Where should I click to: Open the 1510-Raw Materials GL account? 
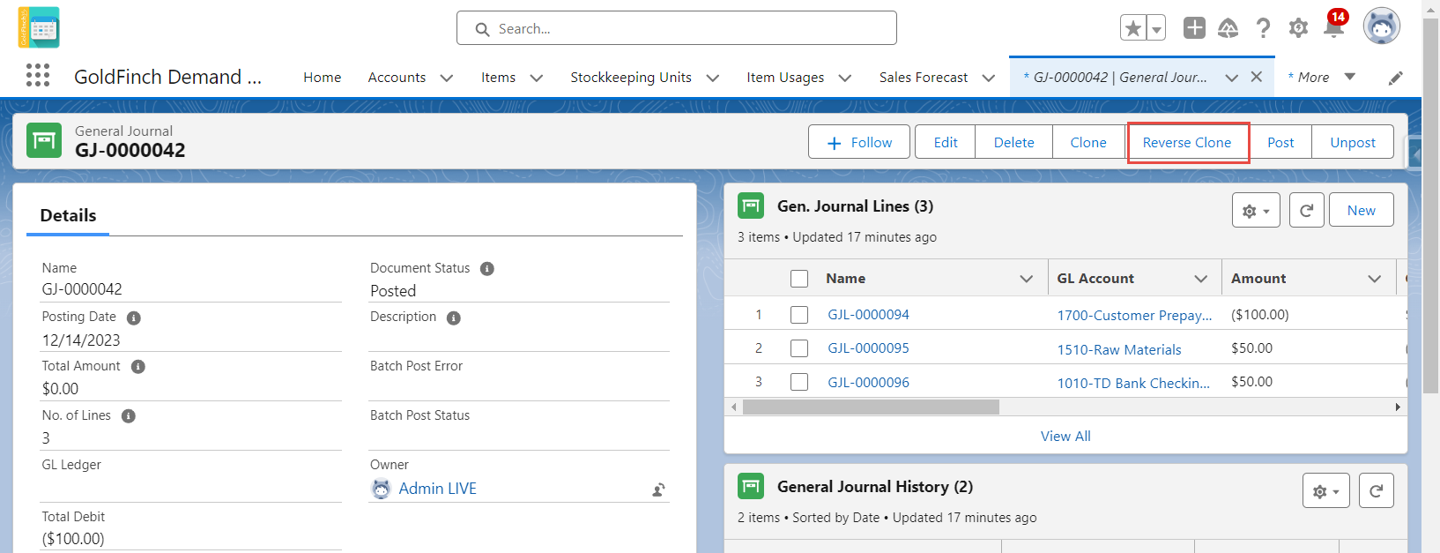tap(1119, 349)
